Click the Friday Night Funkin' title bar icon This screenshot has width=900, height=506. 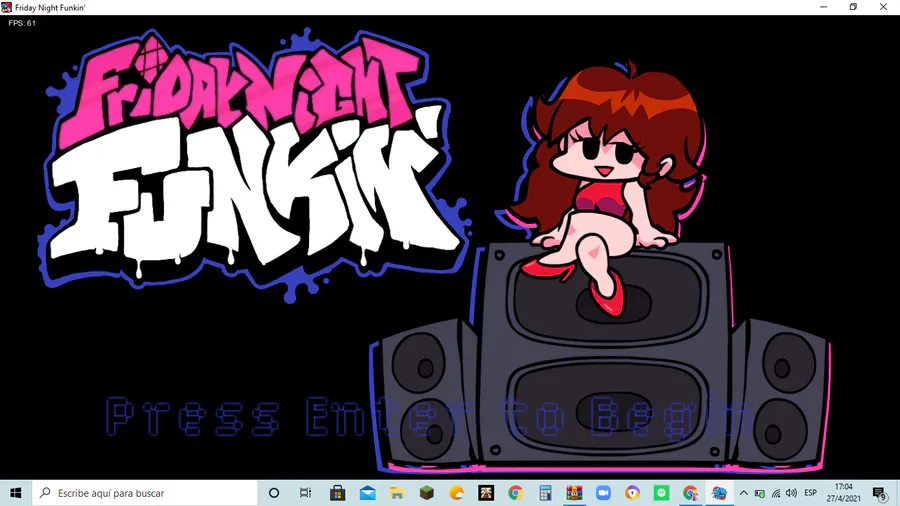[x=6, y=7]
